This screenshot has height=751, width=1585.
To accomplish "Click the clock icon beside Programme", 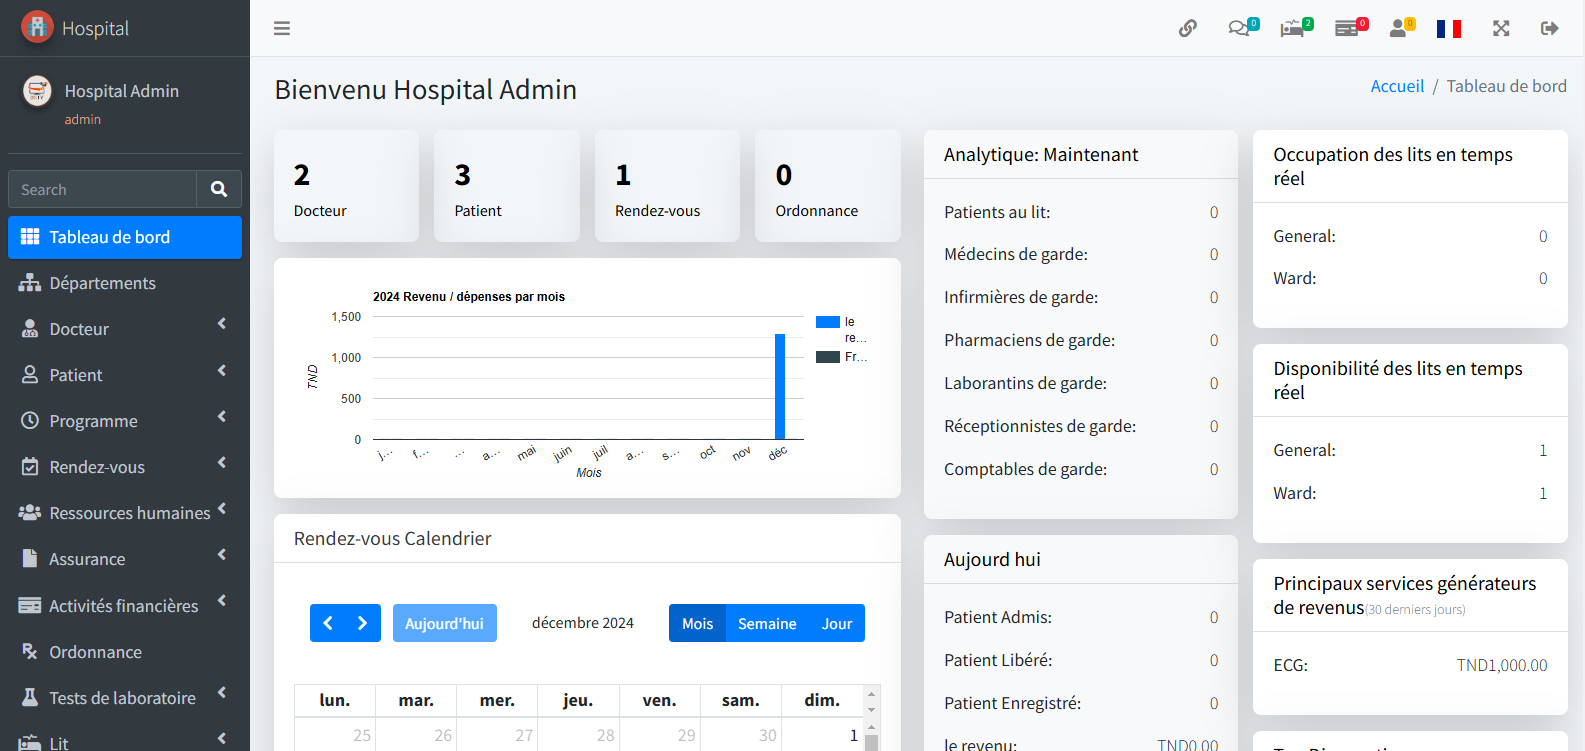I will [30, 421].
